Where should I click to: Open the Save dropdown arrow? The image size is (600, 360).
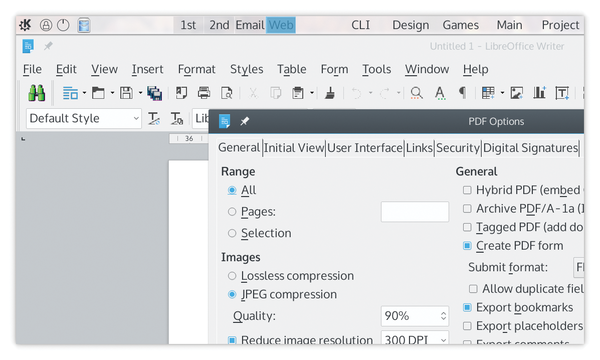pos(140,93)
